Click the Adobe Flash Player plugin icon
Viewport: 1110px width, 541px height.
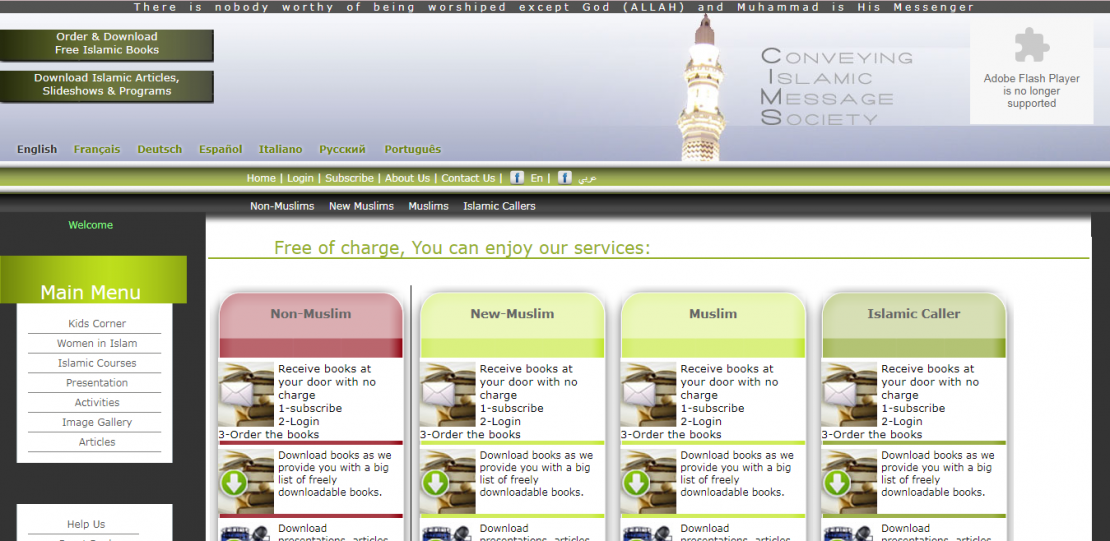(x=1031, y=45)
